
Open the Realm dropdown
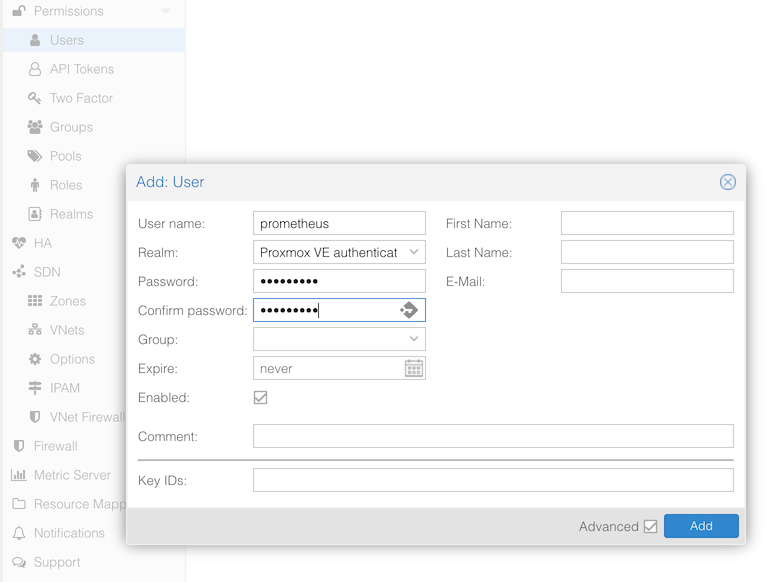(414, 252)
